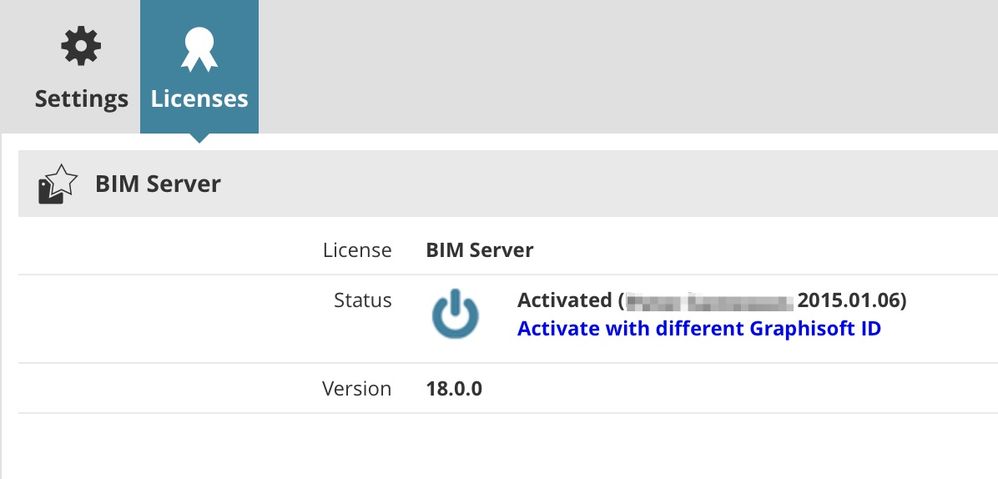
Task: Select the 18.0.0 version number
Action: pyautogui.click(x=454, y=388)
